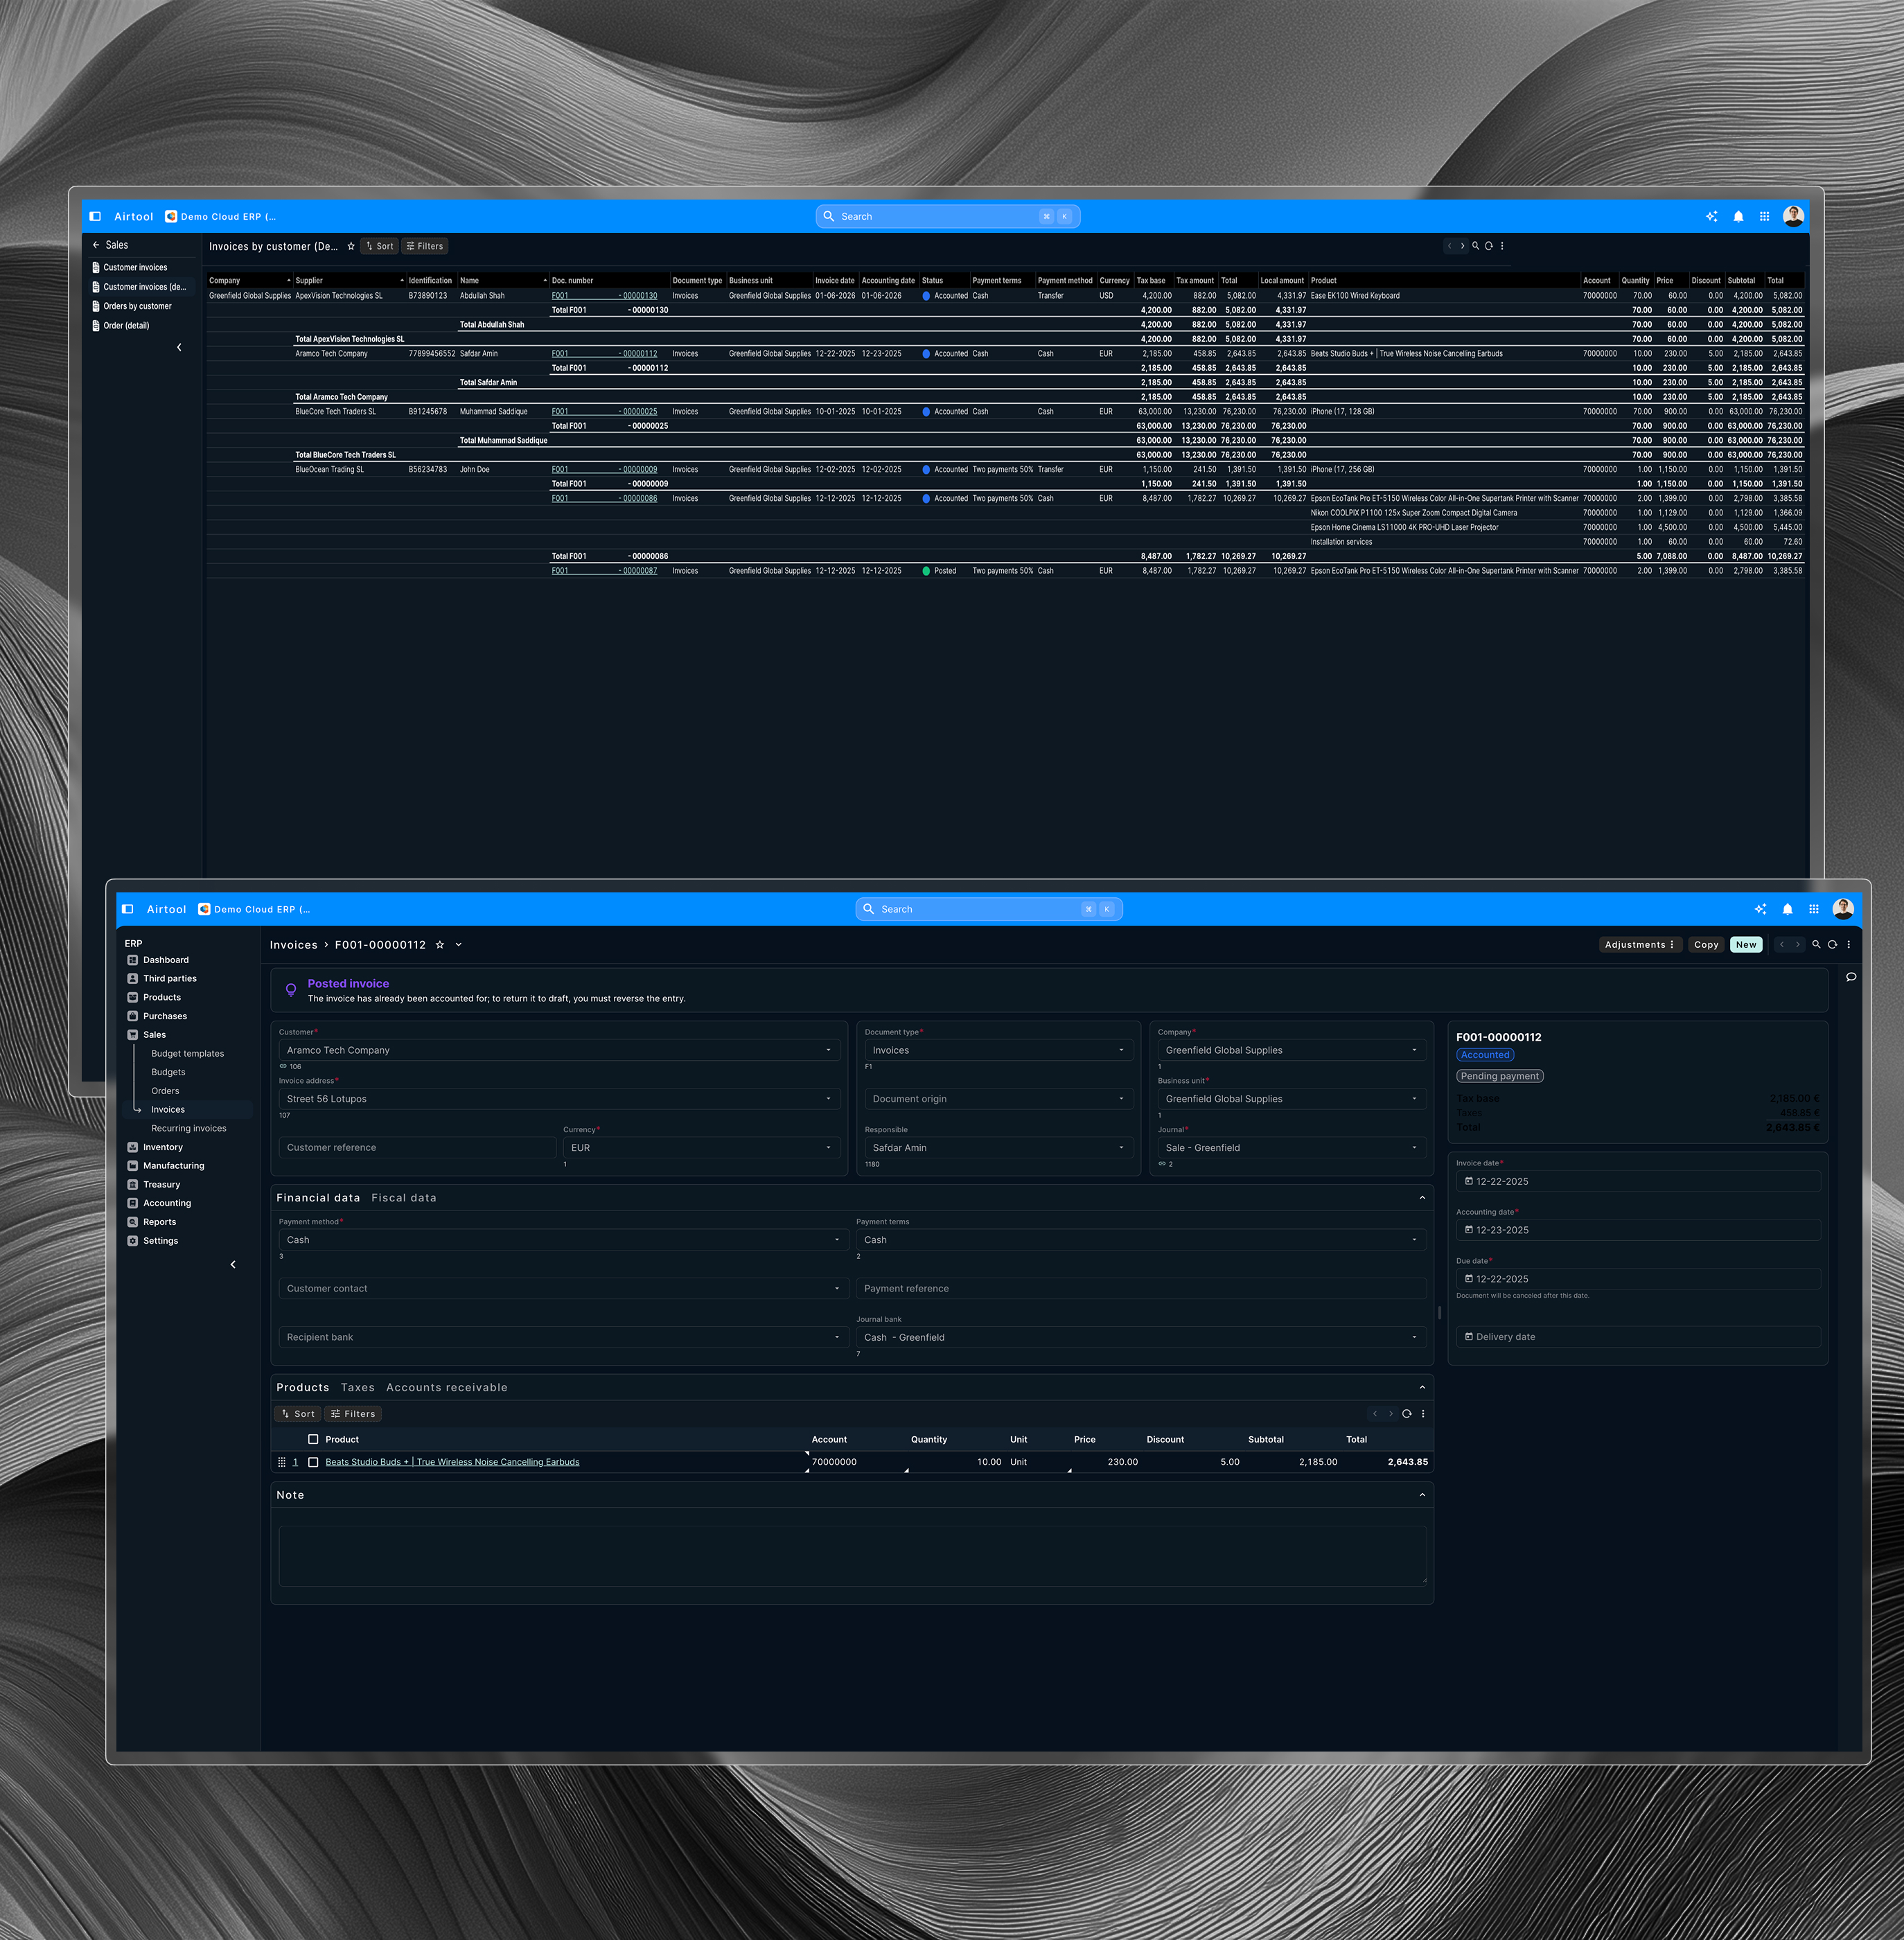Check the select-all box in the Product header
This screenshot has height=1940, width=1904.
pyautogui.click(x=313, y=1439)
